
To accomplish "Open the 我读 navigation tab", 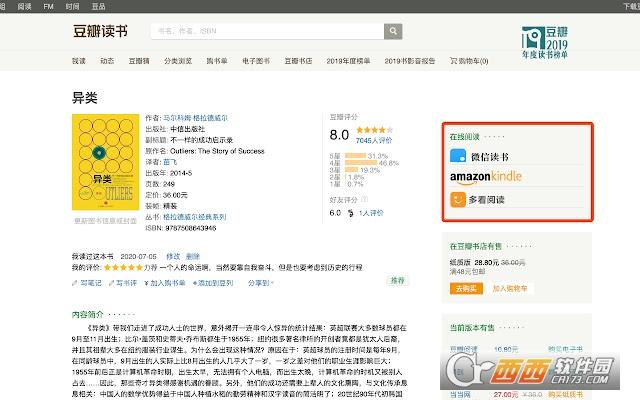I will coord(79,61).
